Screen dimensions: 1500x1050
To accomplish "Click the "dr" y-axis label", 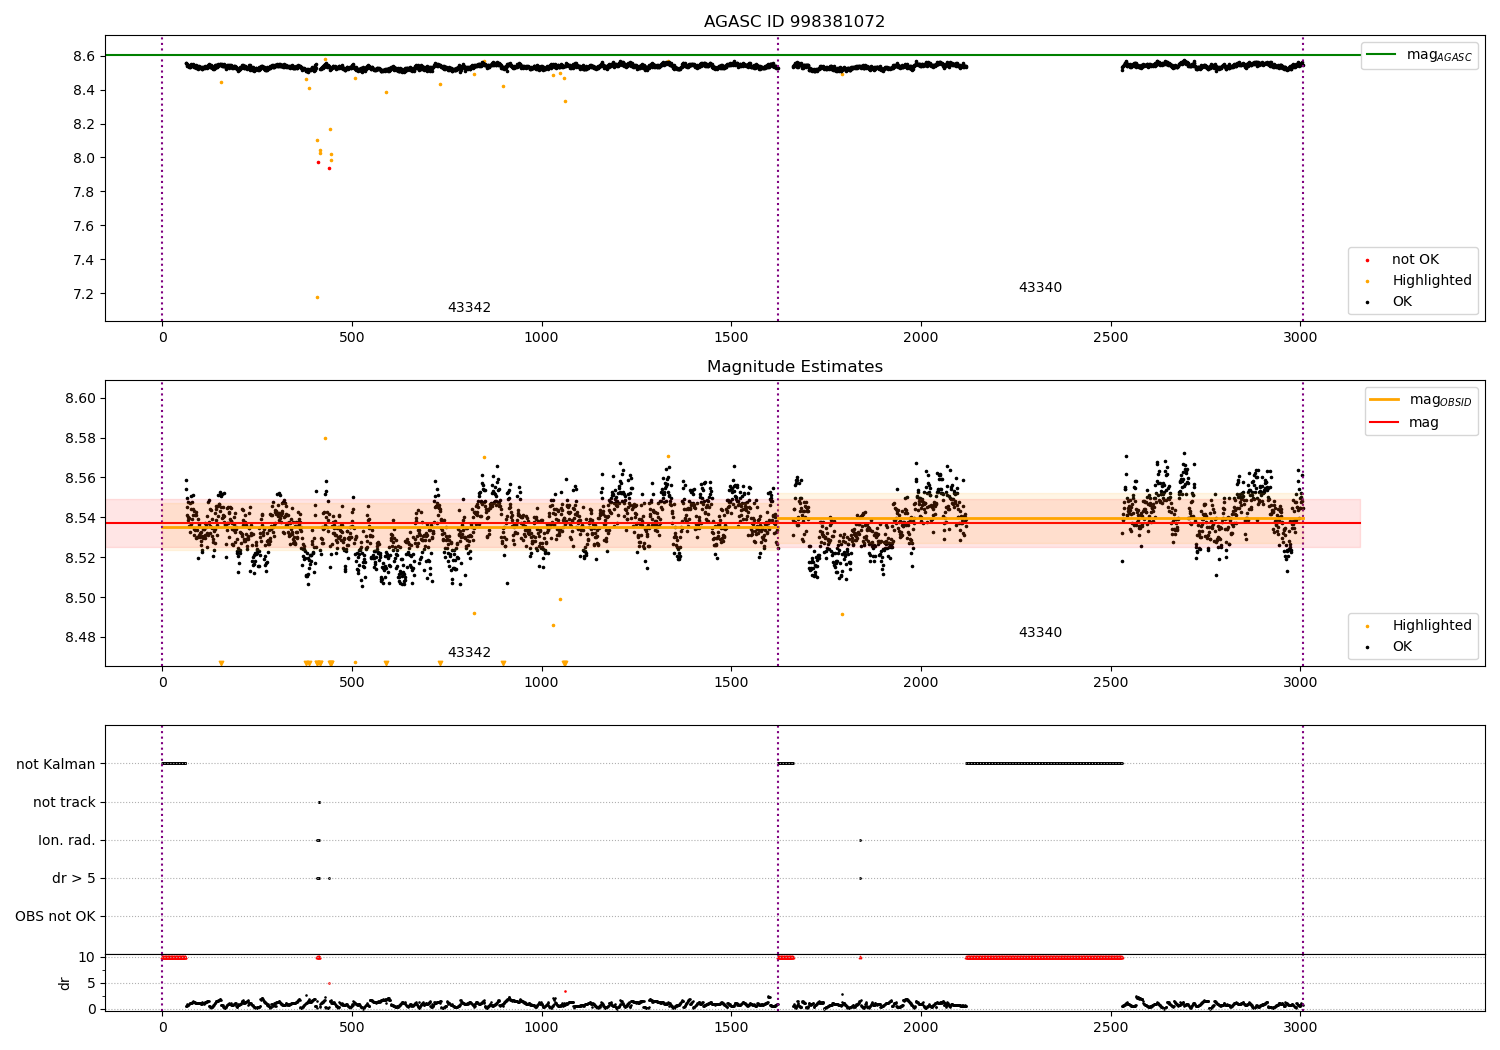I will coord(65,983).
